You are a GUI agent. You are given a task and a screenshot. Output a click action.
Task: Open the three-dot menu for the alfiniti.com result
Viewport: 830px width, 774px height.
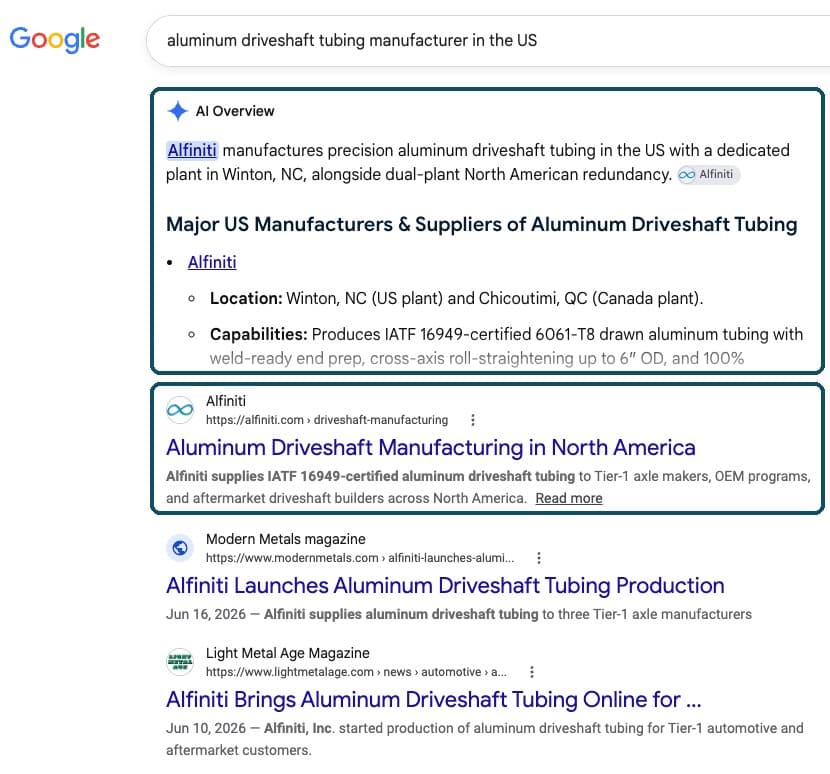[x=473, y=420]
